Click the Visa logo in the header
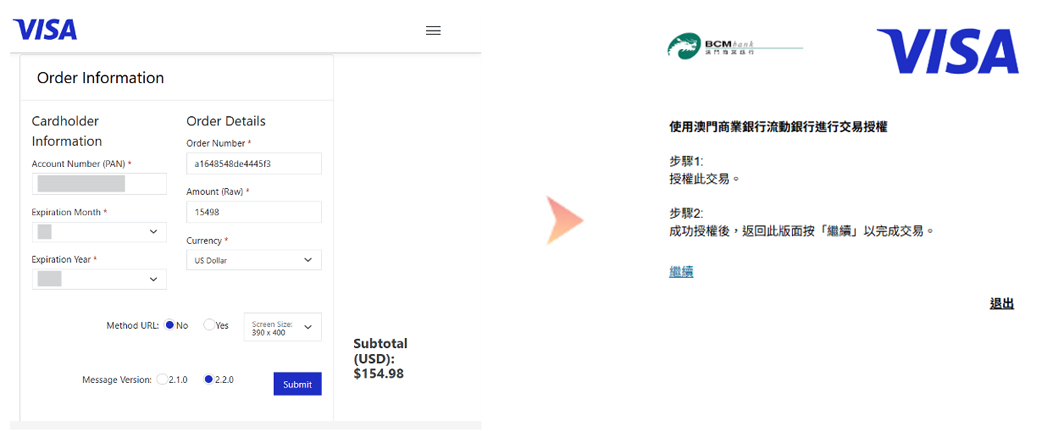Viewport: 1043px width, 431px height. tap(45, 29)
